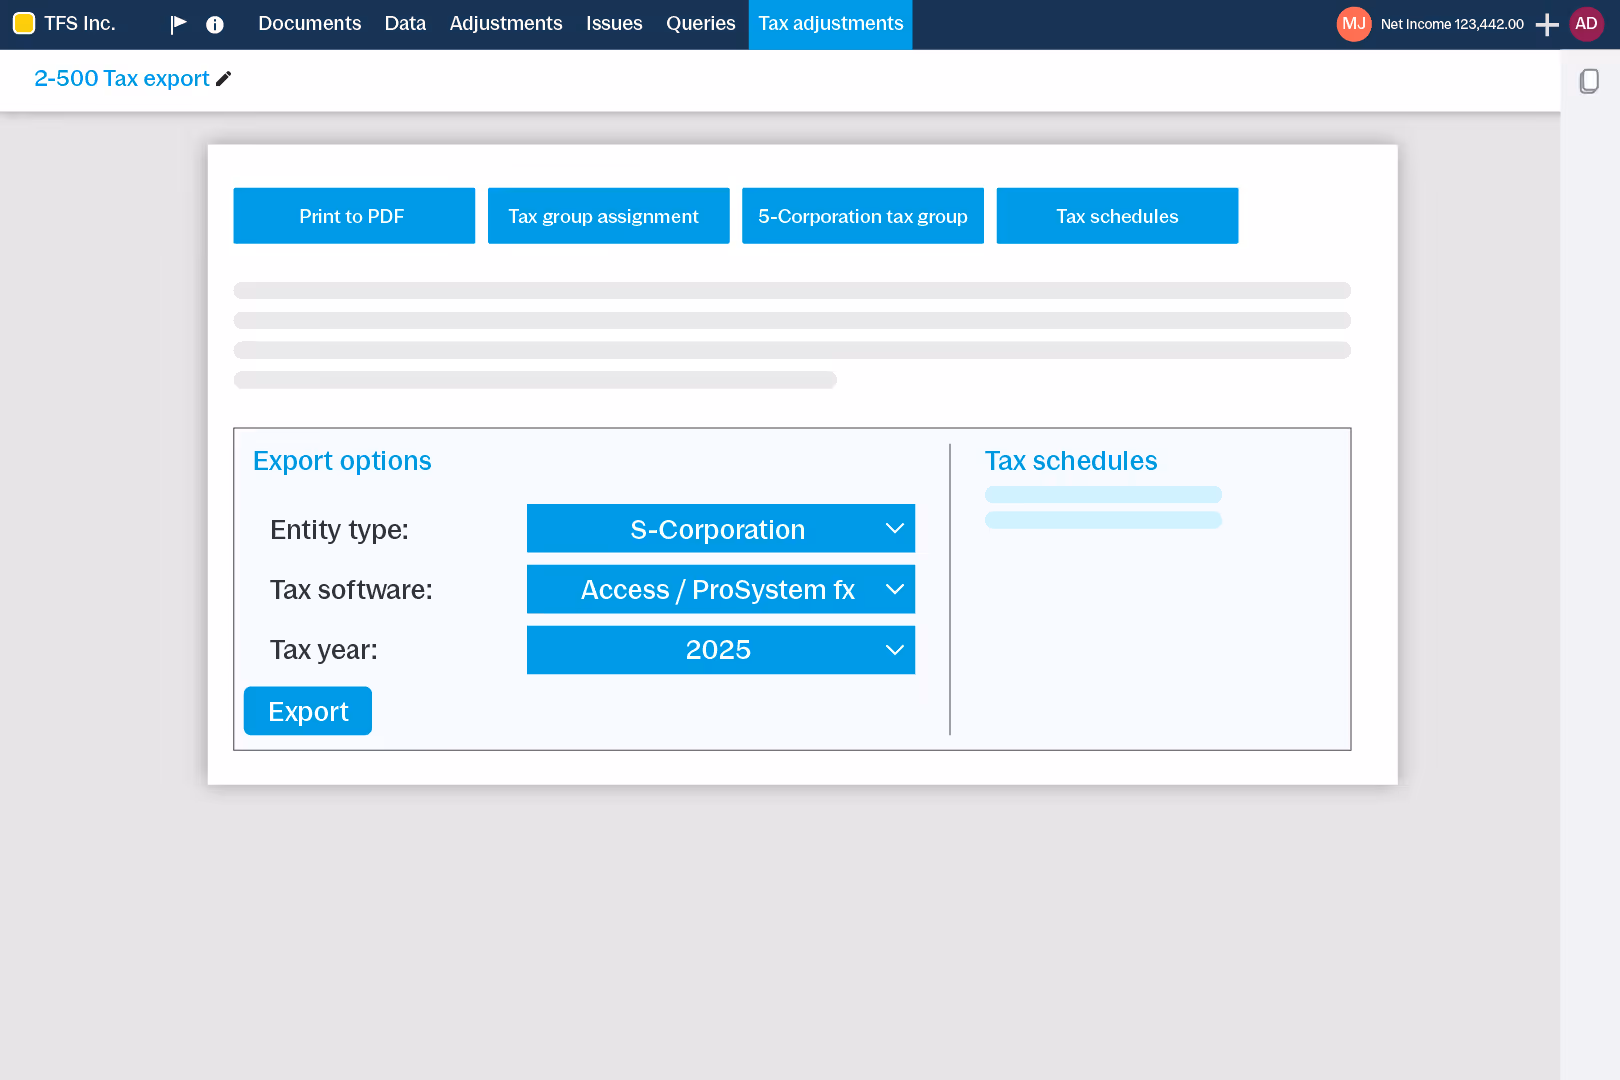Click the plus icon near Net Income
The image size is (1620, 1080).
click(1546, 23)
